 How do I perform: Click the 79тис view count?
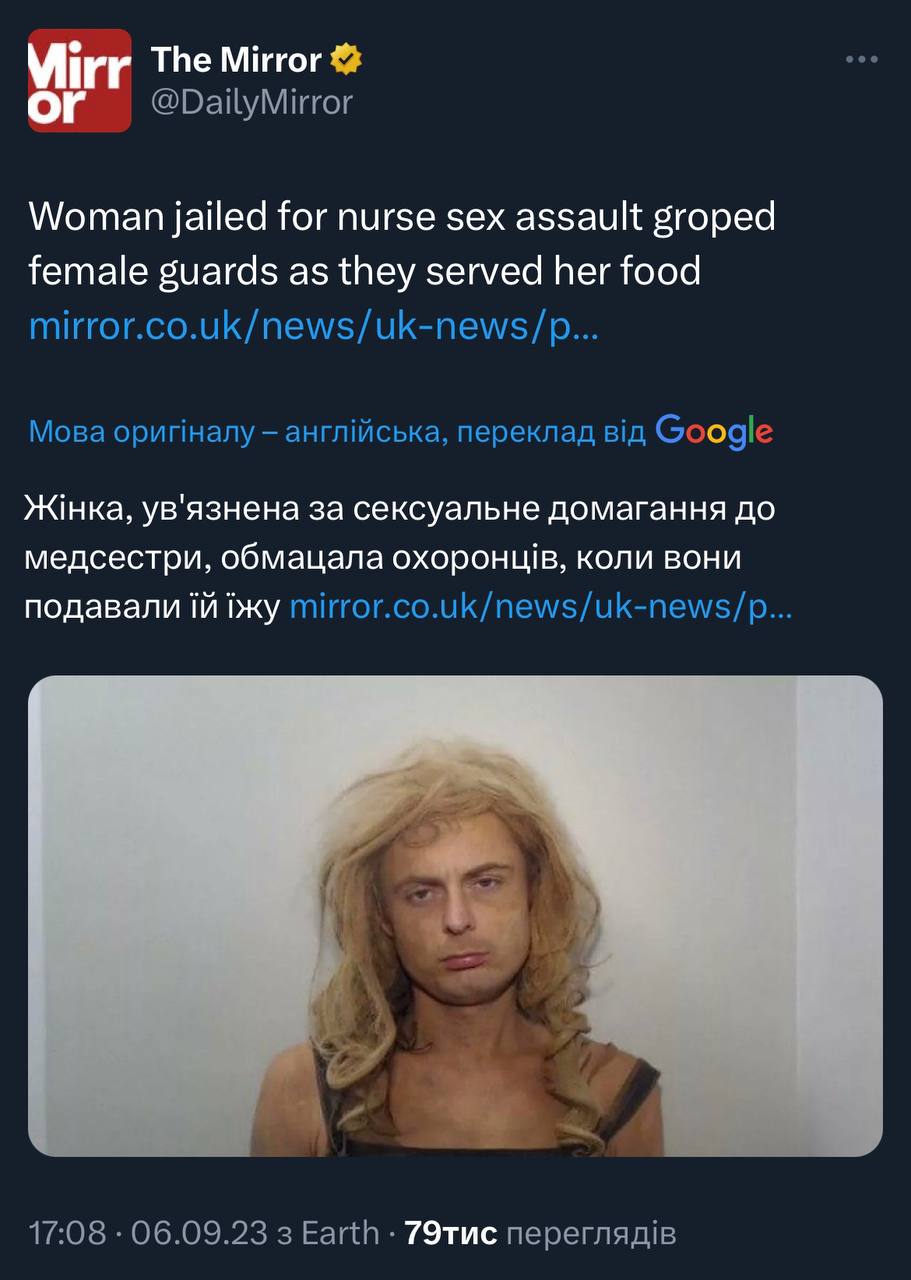[x=451, y=1233]
